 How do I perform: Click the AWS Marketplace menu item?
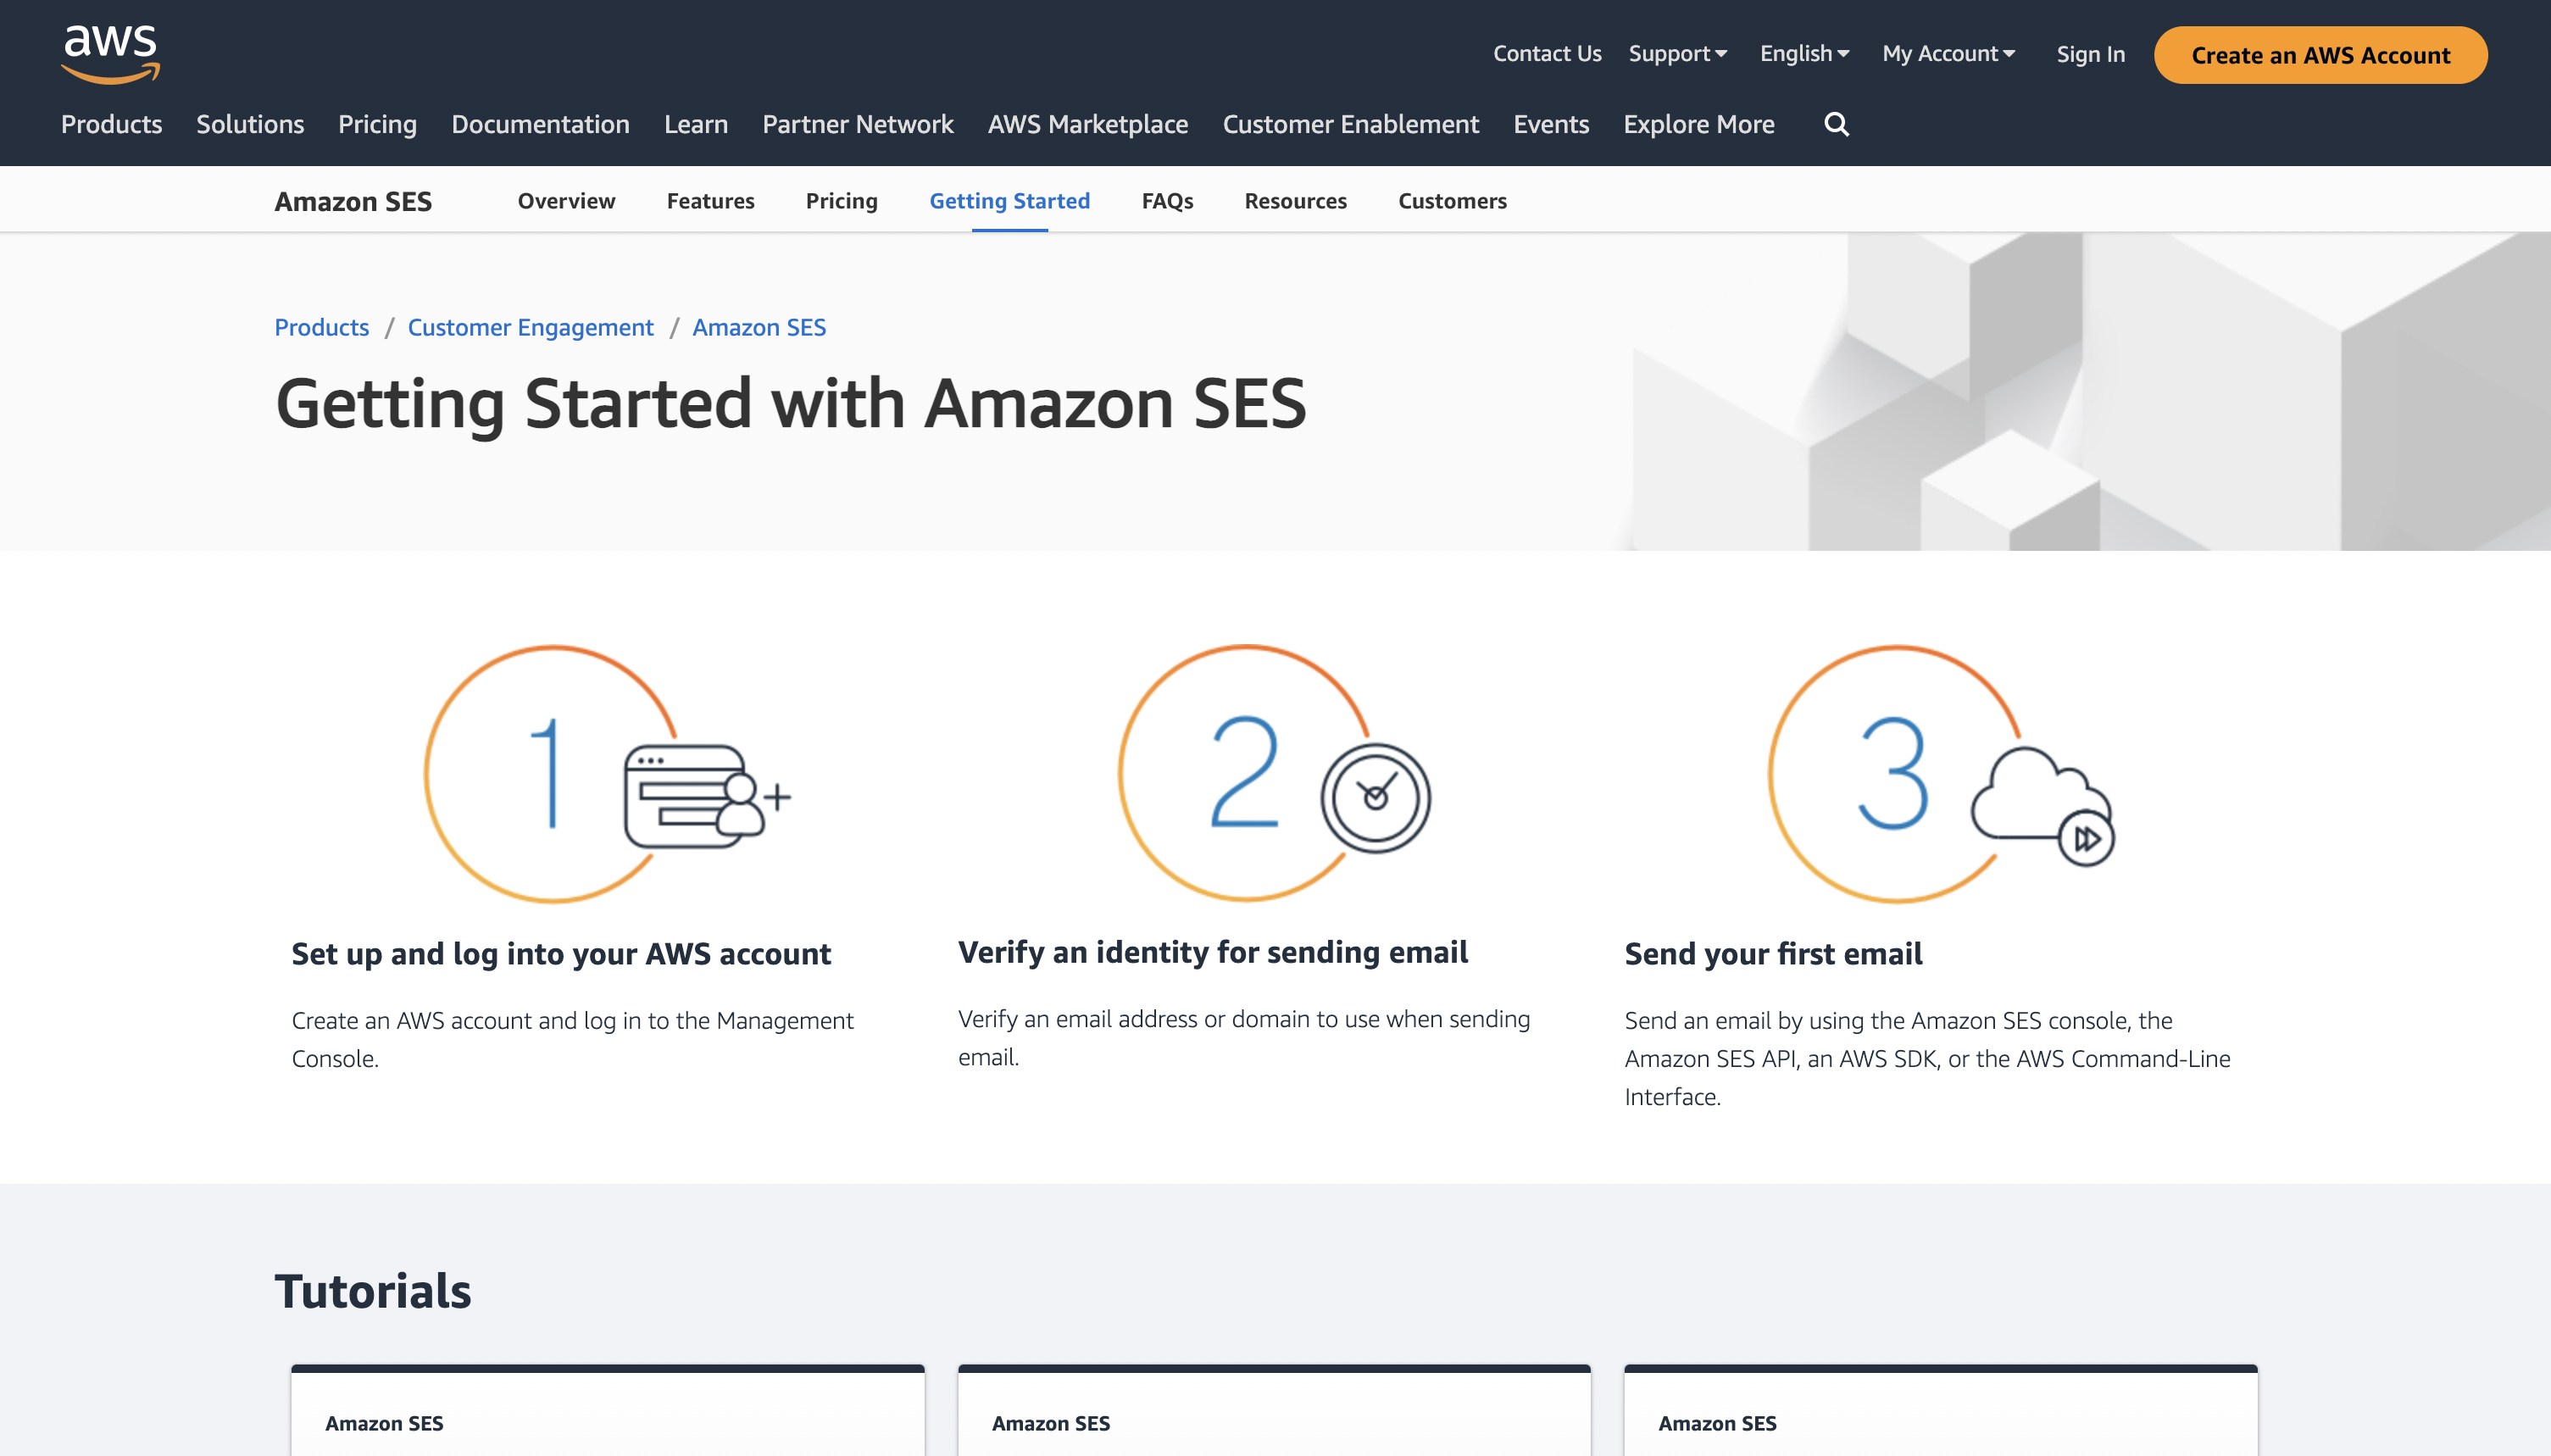click(x=1087, y=124)
